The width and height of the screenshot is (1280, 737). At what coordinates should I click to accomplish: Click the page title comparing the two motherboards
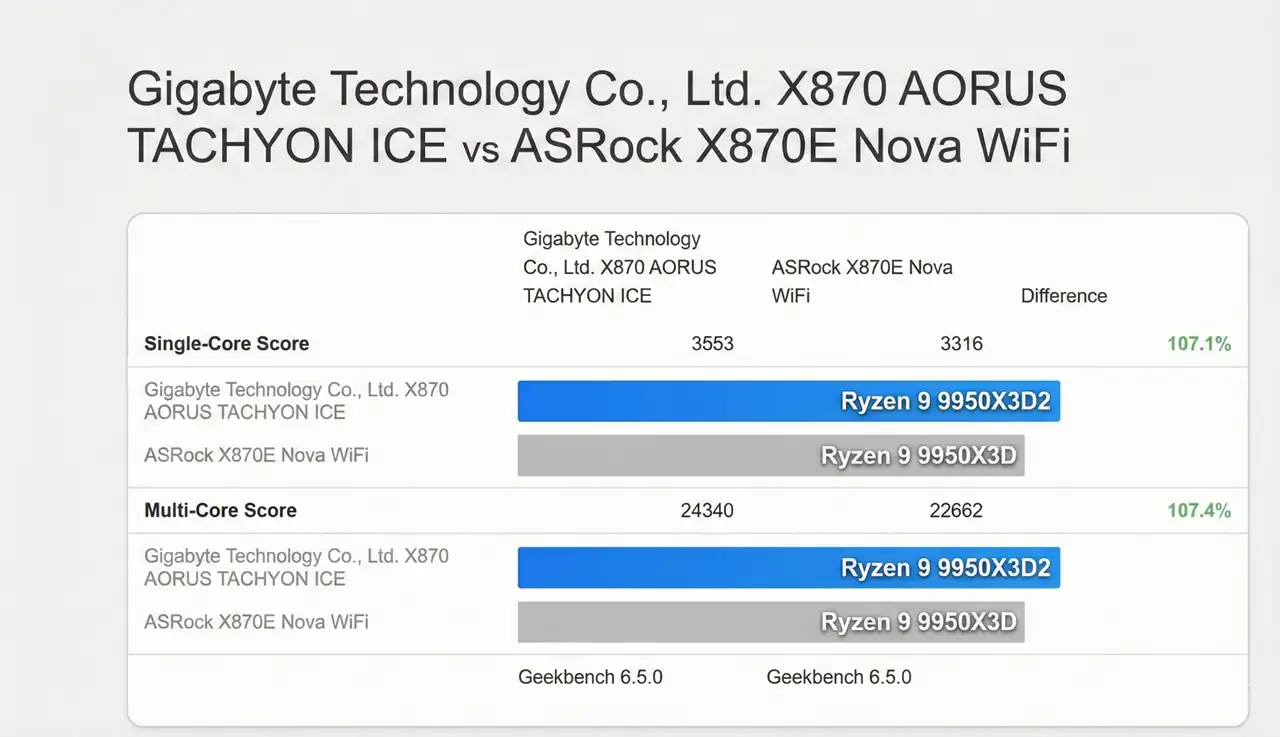pyautogui.click(x=599, y=118)
